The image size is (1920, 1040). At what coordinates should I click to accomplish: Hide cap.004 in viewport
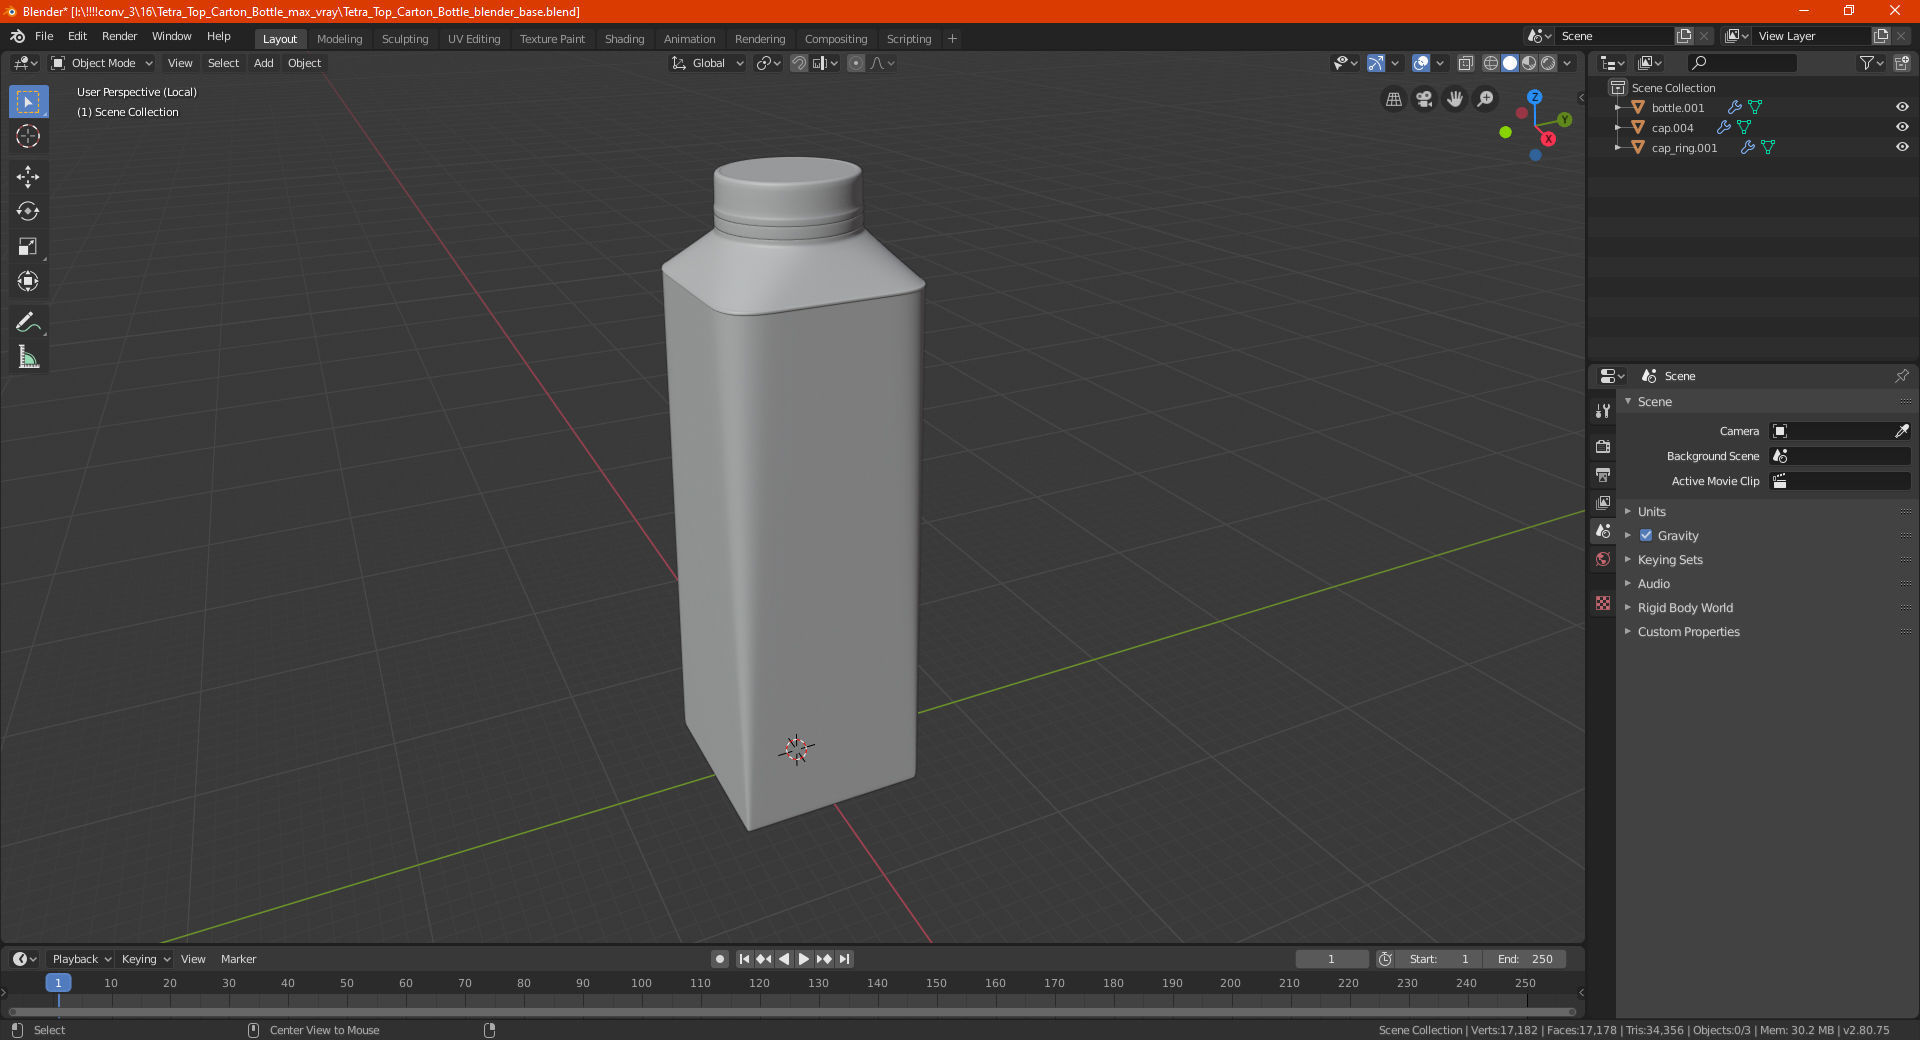pyautogui.click(x=1902, y=127)
